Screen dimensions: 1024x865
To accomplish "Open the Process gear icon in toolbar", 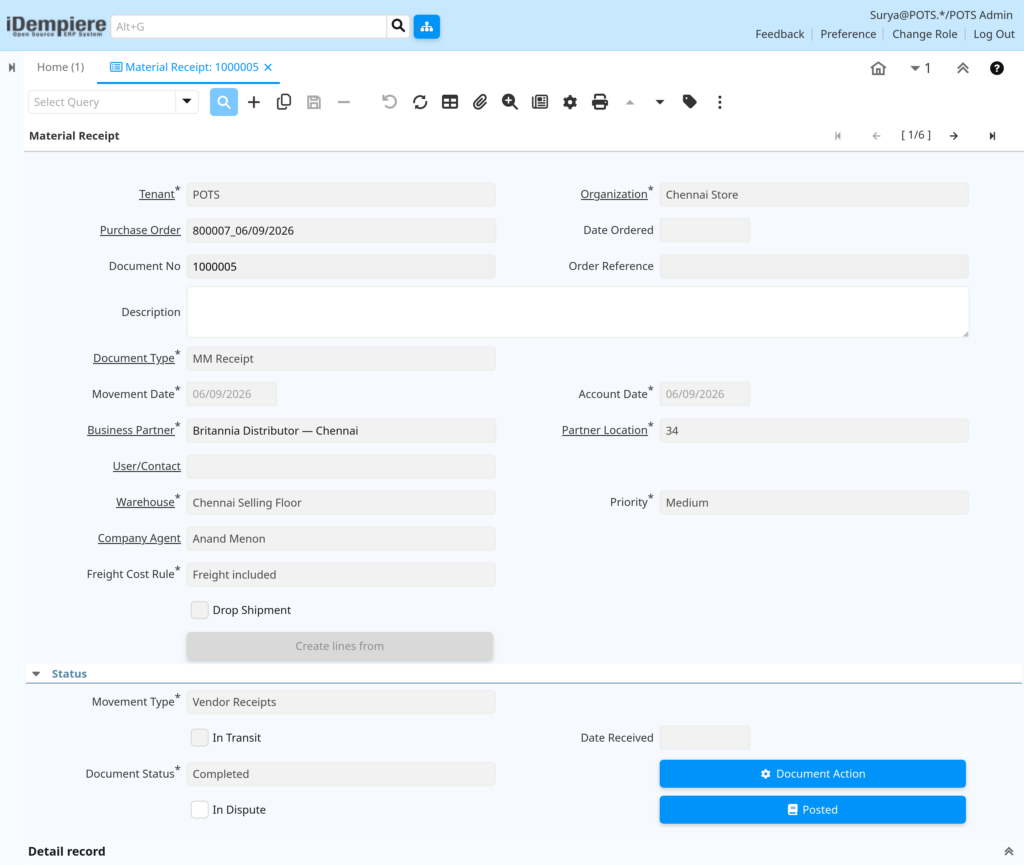I will pos(570,102).
